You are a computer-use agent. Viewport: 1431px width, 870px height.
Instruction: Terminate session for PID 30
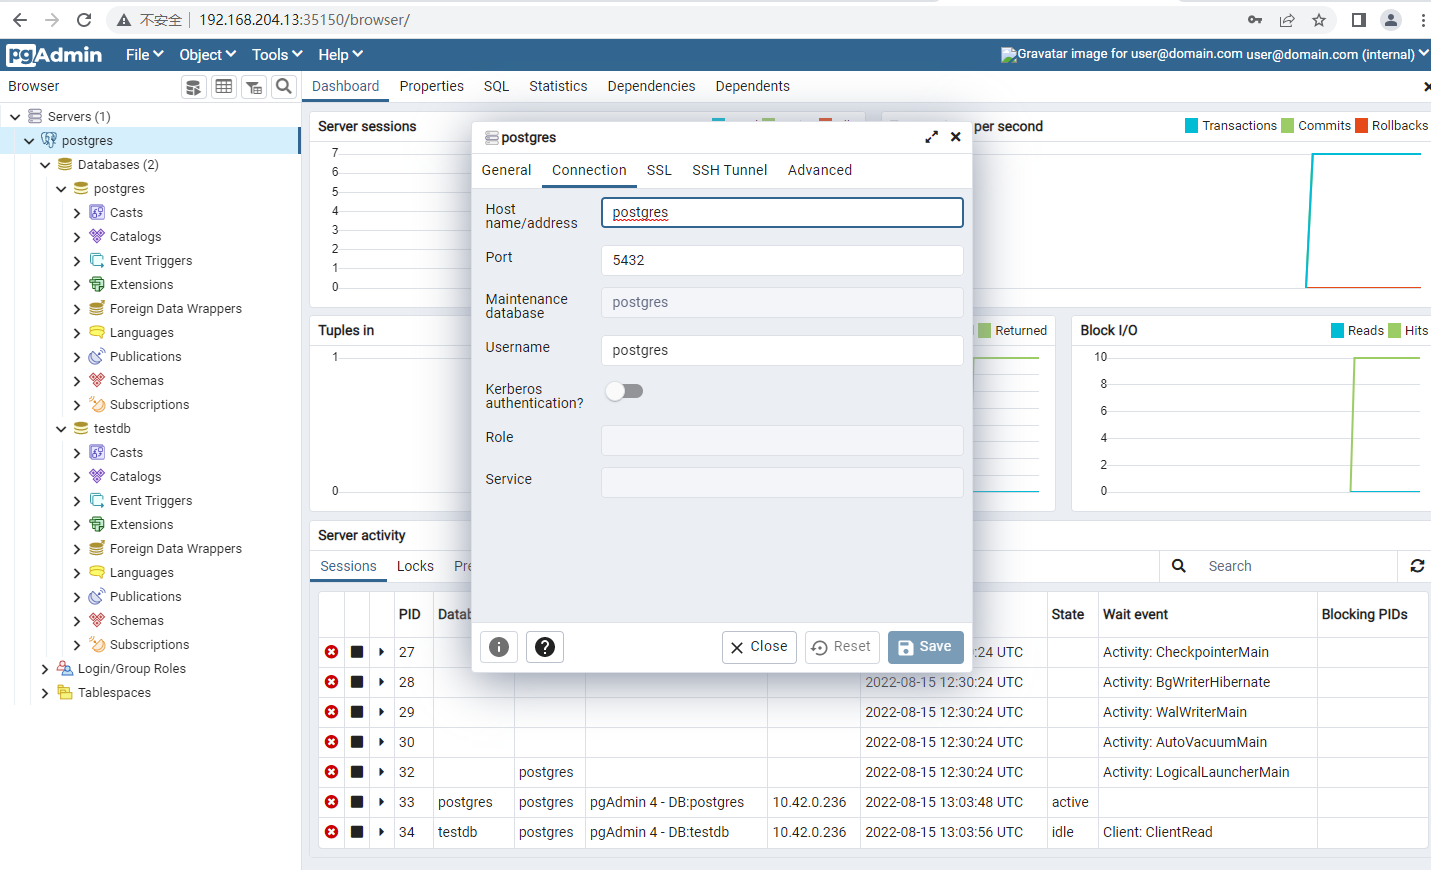(331, 742)
